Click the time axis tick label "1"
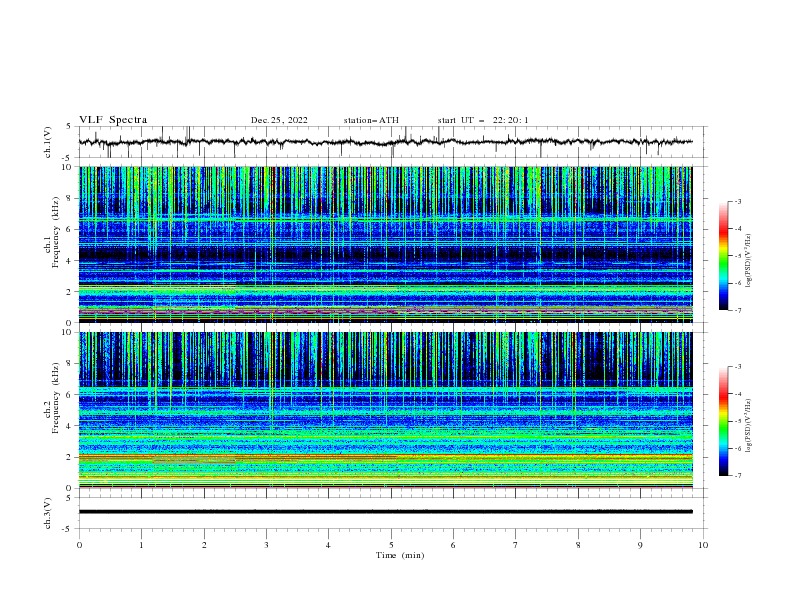This screenshot has width=792, height=612. [141, 545]
